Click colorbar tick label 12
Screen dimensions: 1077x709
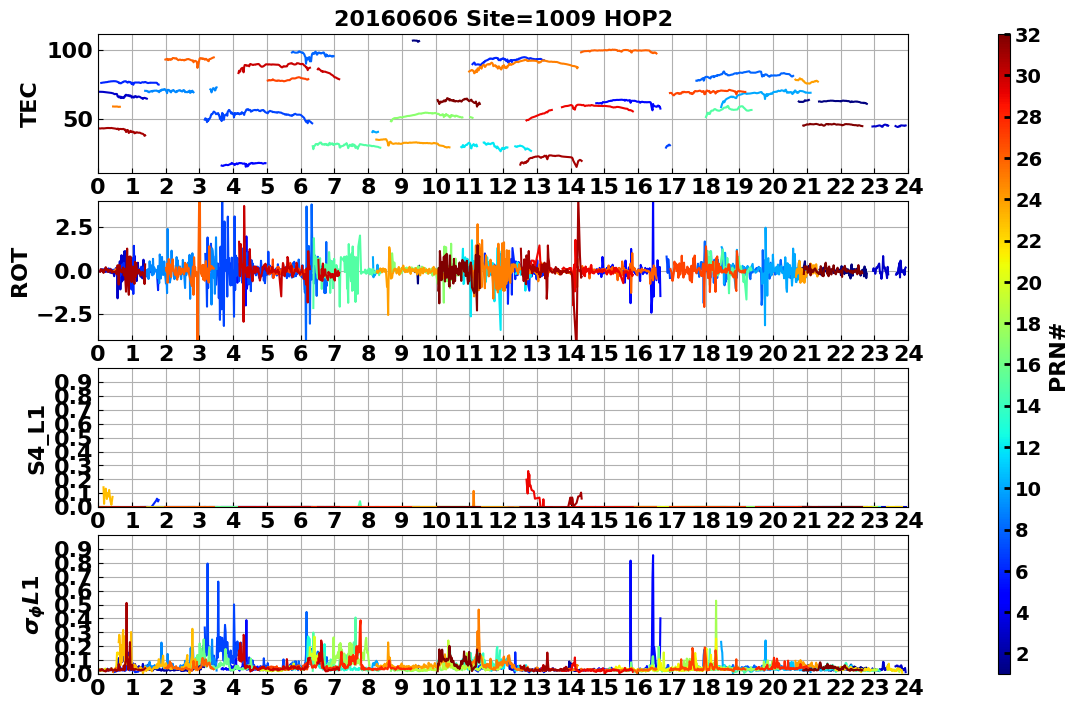coord(1028,447)
